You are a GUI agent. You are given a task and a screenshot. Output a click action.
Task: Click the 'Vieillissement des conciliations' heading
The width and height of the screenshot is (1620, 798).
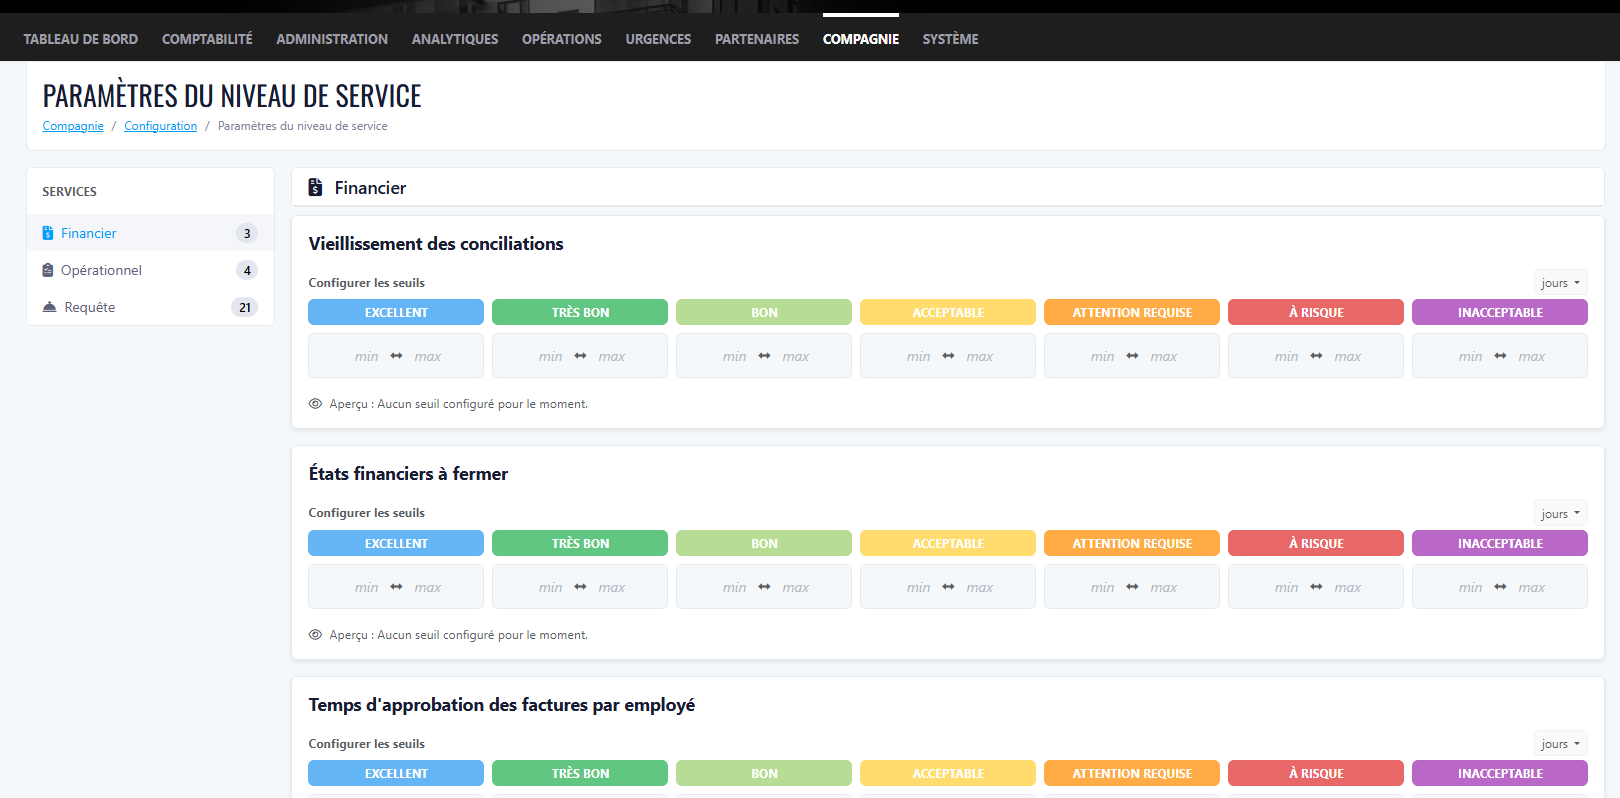[436, 244]
